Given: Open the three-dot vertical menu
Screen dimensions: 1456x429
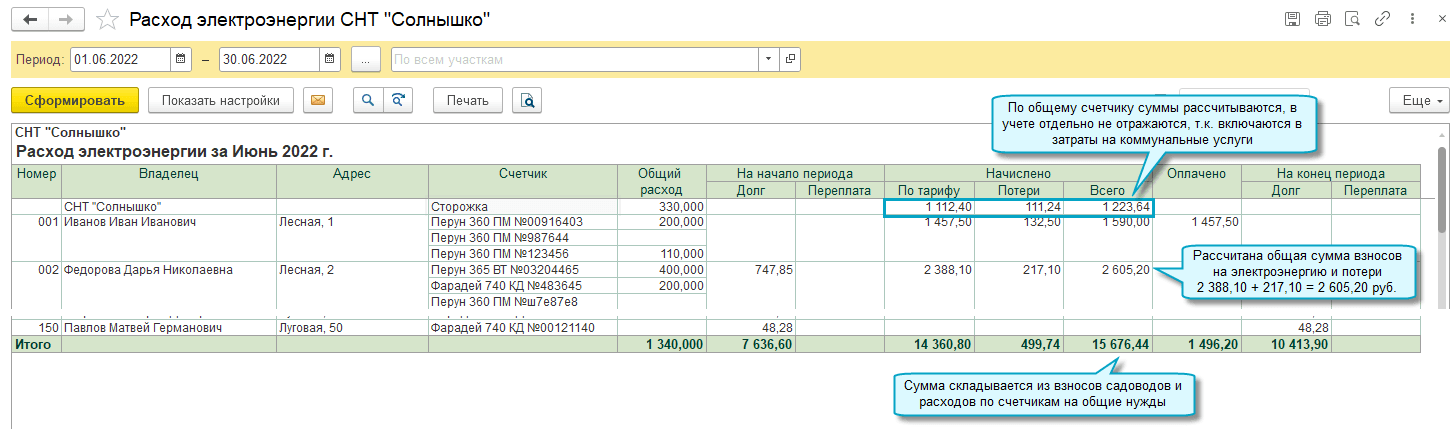Looking at the screenshot, I should [x=1413, y=19].
